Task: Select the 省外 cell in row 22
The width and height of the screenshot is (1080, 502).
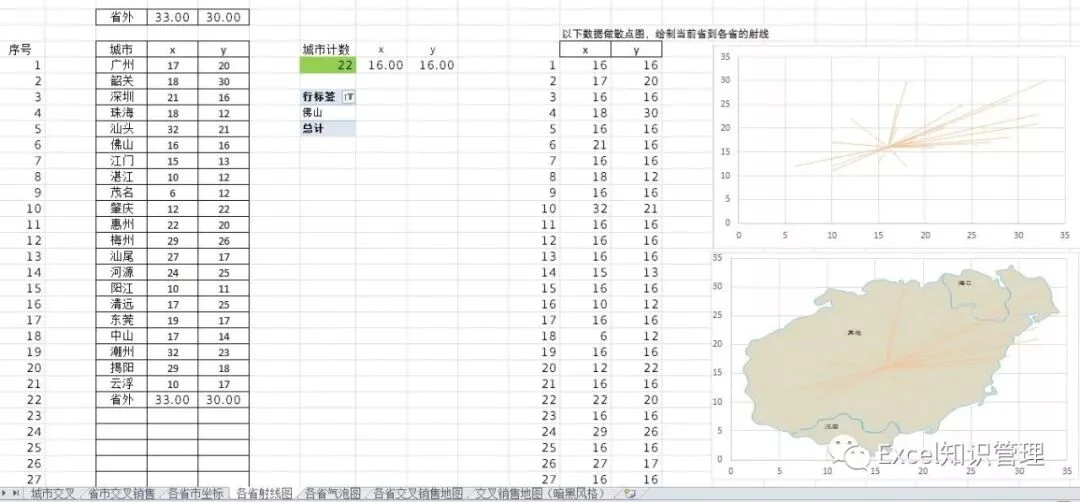Action: 121,399
